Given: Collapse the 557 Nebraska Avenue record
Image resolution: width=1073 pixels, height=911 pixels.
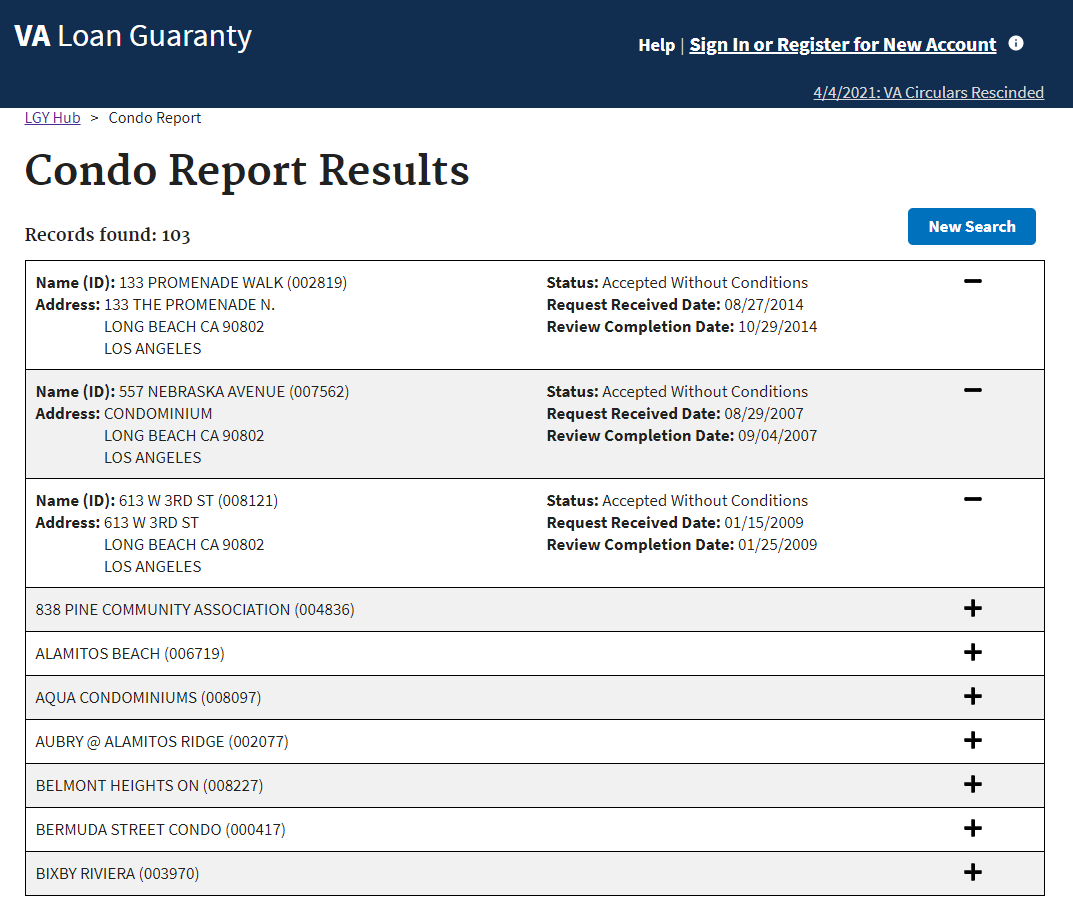Looking at the screenshot, I should (x=972, y=391).
